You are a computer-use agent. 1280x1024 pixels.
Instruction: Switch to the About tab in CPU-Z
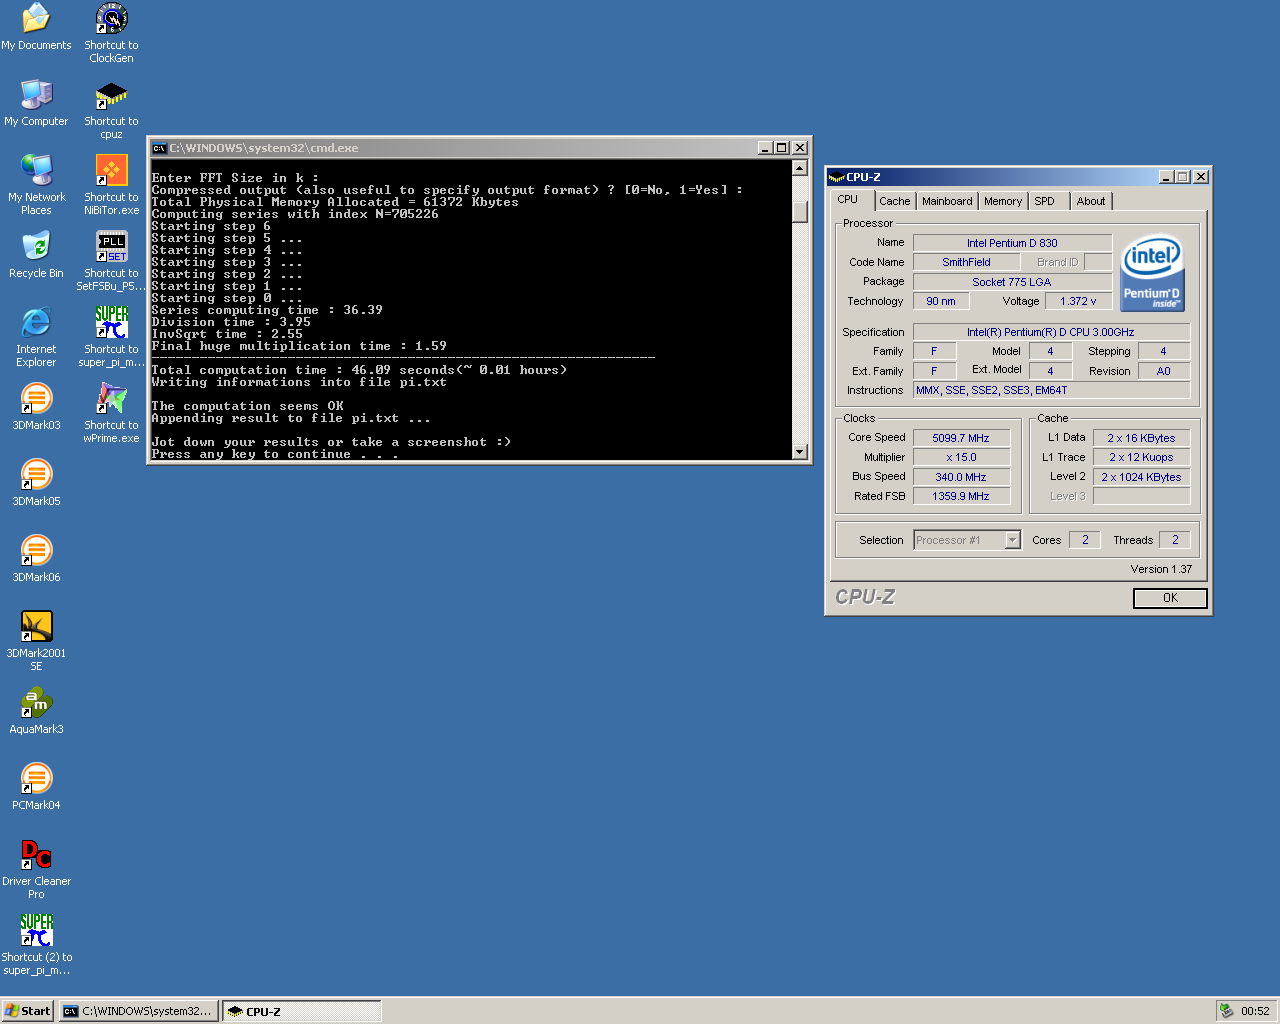pyautogui.click(x=1091, y=201)
